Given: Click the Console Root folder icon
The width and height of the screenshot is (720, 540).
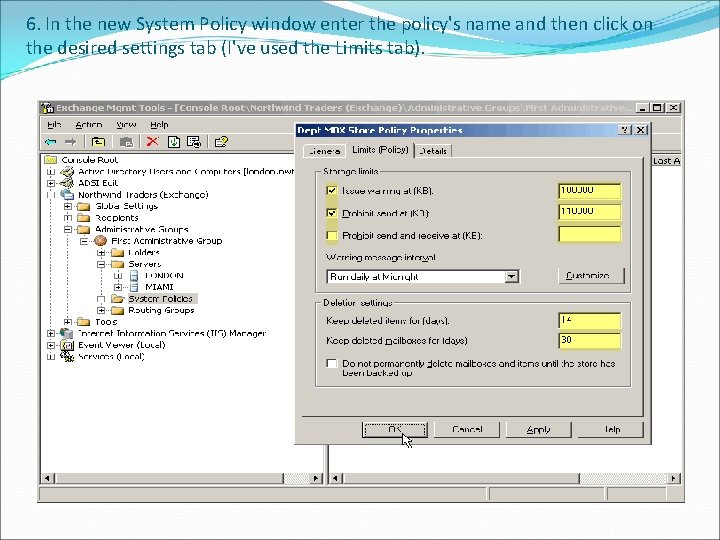Looking at the screenshot, I should click(x=51, y=160).
